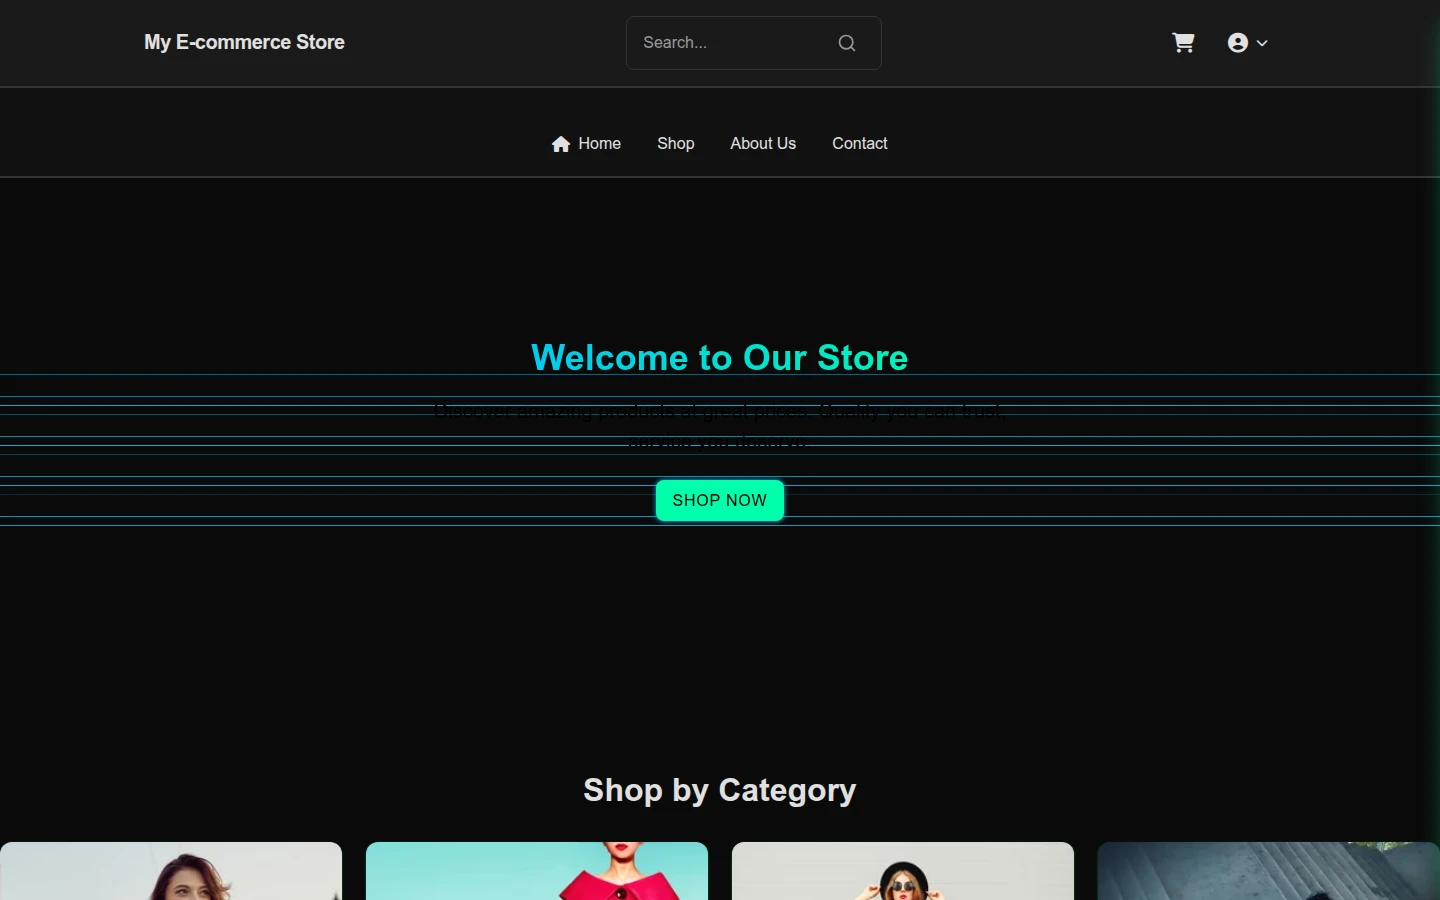The width and height of the screenshot is (1440, 900).
Task: Click the Welcome to Our Store heading
Action: 720,358
